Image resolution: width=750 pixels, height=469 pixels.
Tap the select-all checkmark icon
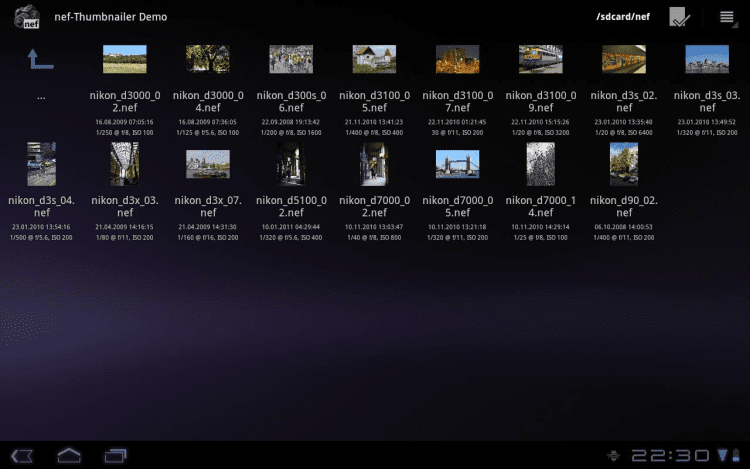[x=679, y=17]
